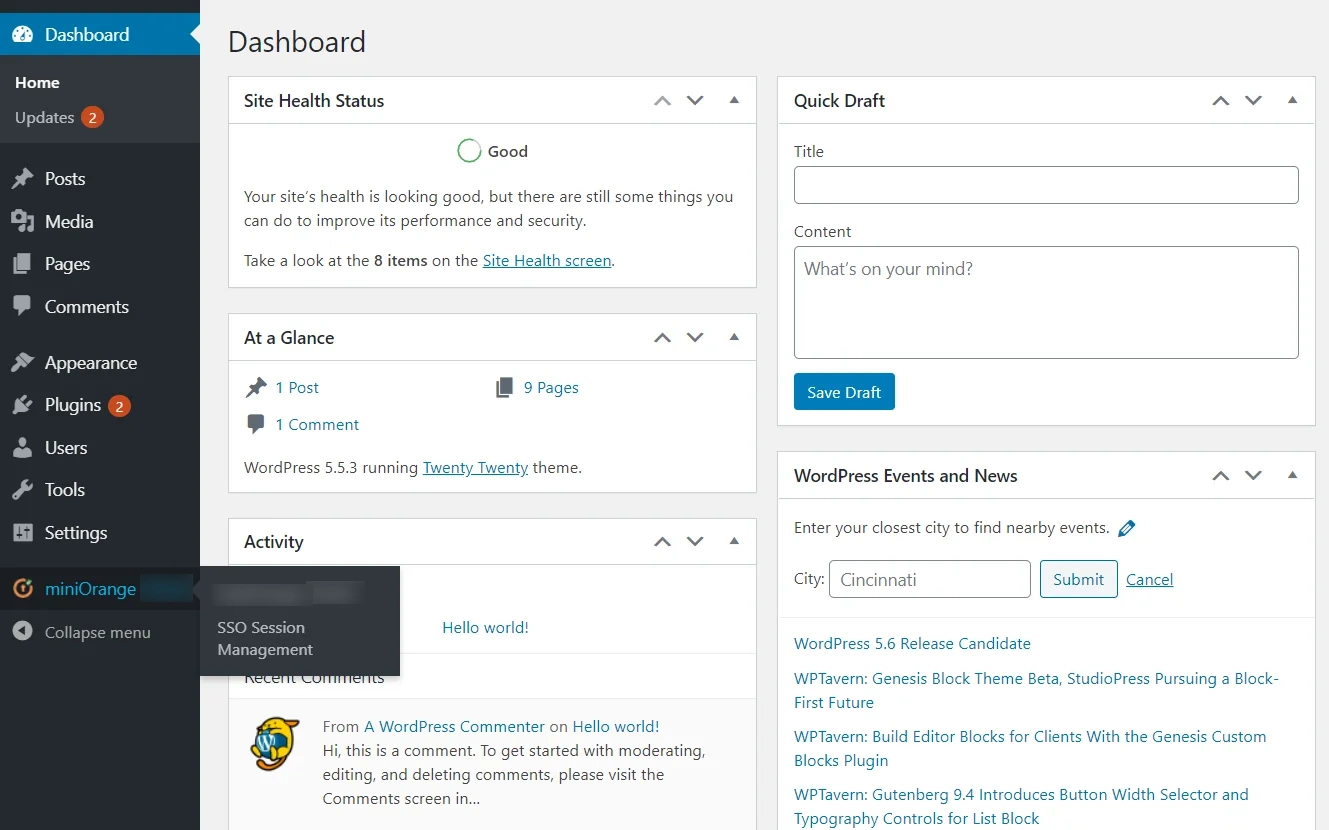Open the Home submenu item

tap(37, 83)
